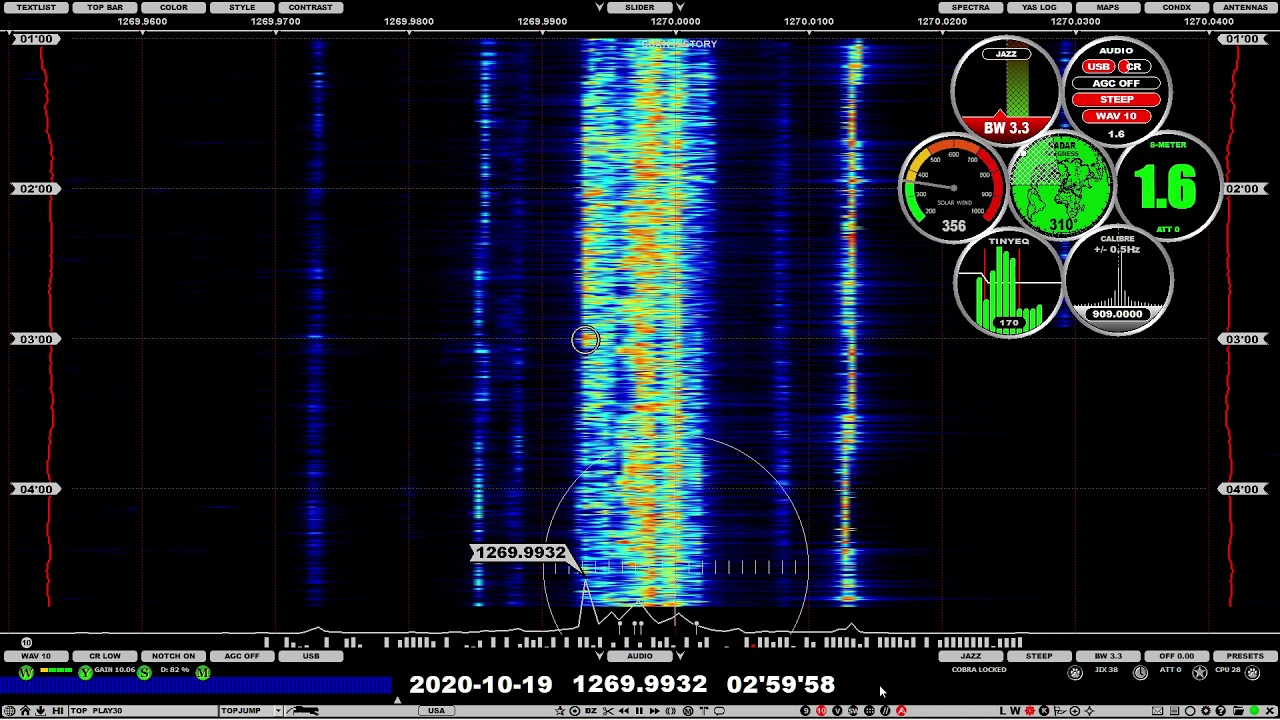Image resolution: width=1280 pixels, height=720 pixels.
Task: Click the star badge icon next to ATT 0
Action: [1199, 673]
